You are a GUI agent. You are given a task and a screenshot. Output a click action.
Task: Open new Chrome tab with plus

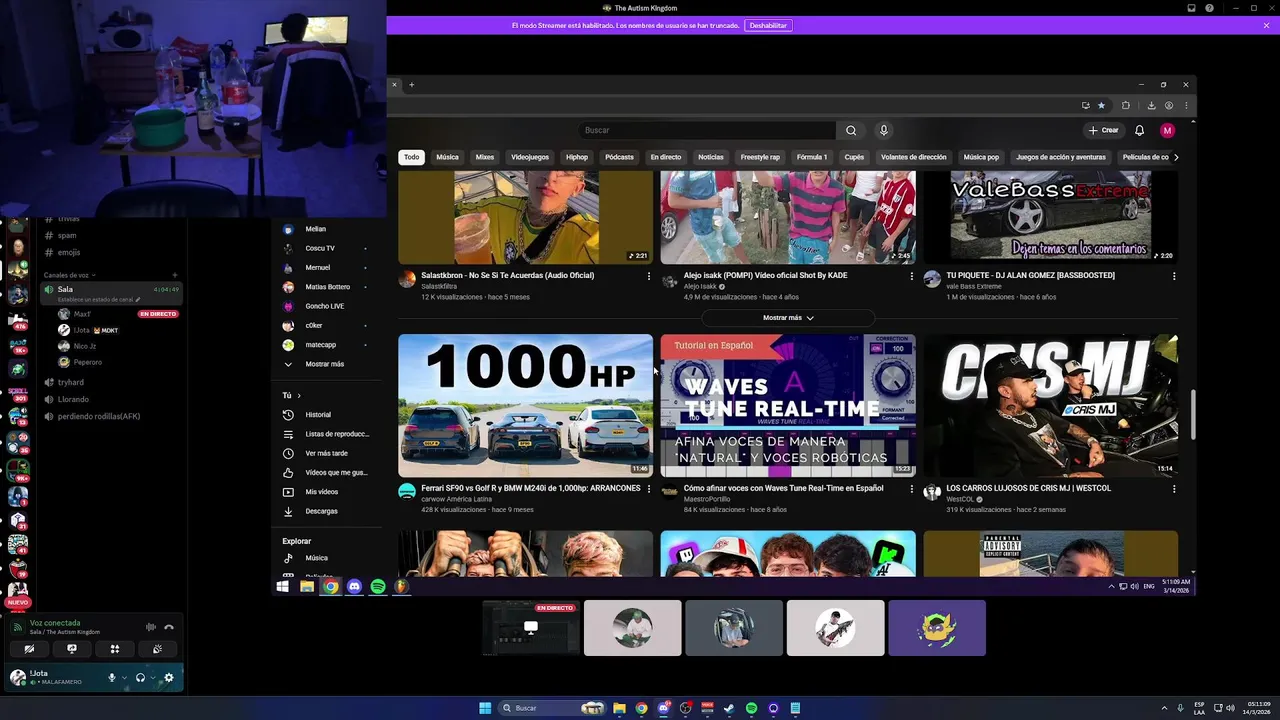point(411,84)
